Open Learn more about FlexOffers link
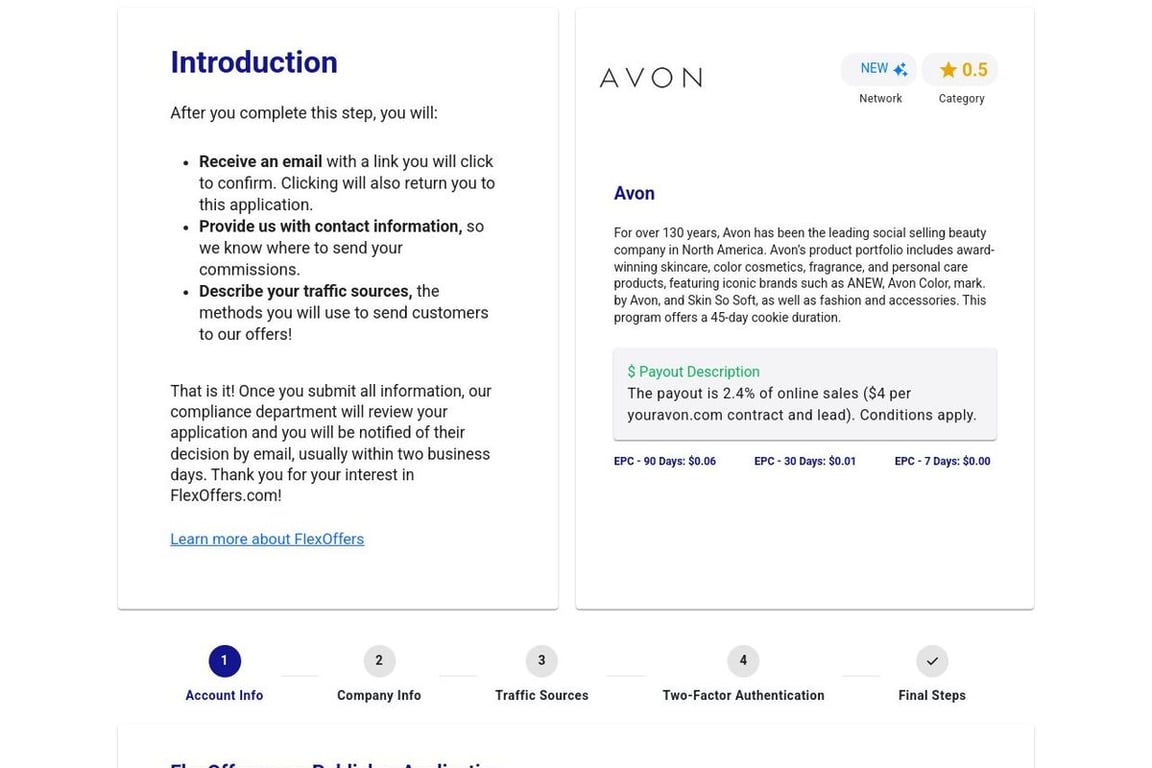1152x768 pixels. pos(267,539)
